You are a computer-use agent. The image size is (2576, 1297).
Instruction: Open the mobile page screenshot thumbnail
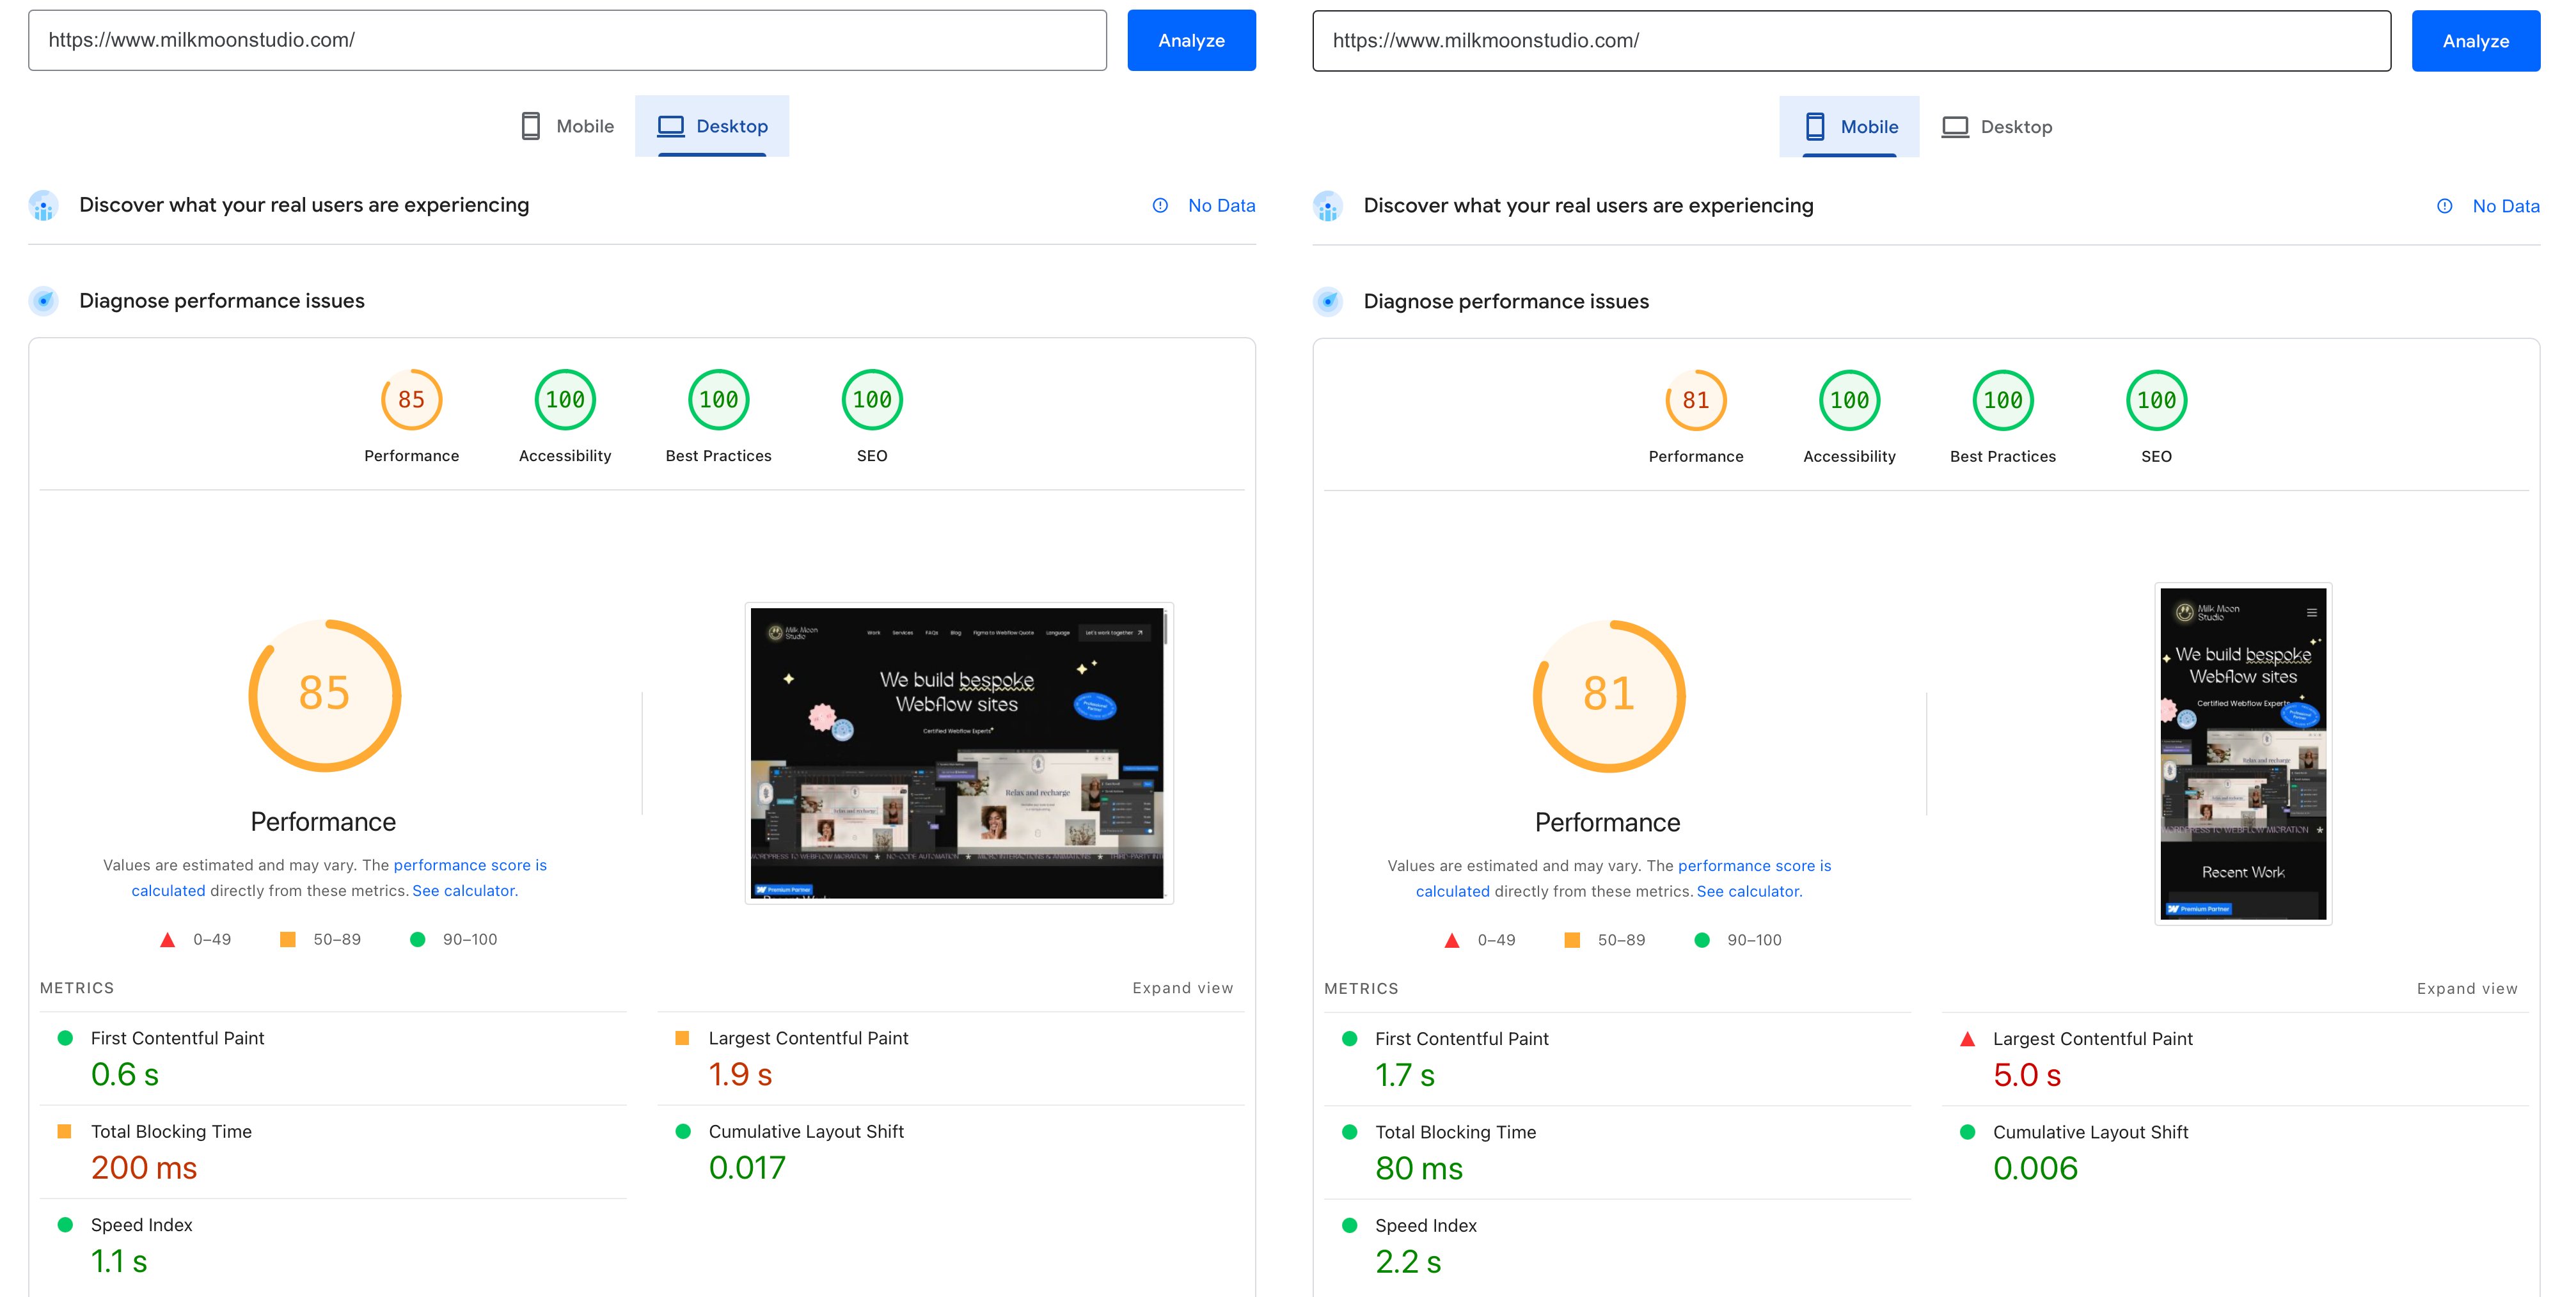(x=2243, y=753)
